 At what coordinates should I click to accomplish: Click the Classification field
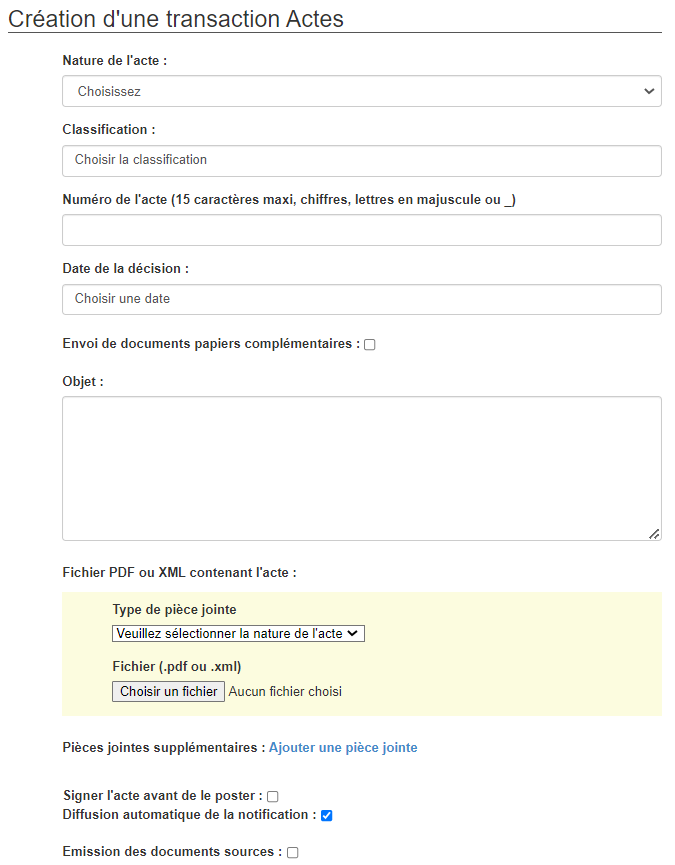pos(361,160)
